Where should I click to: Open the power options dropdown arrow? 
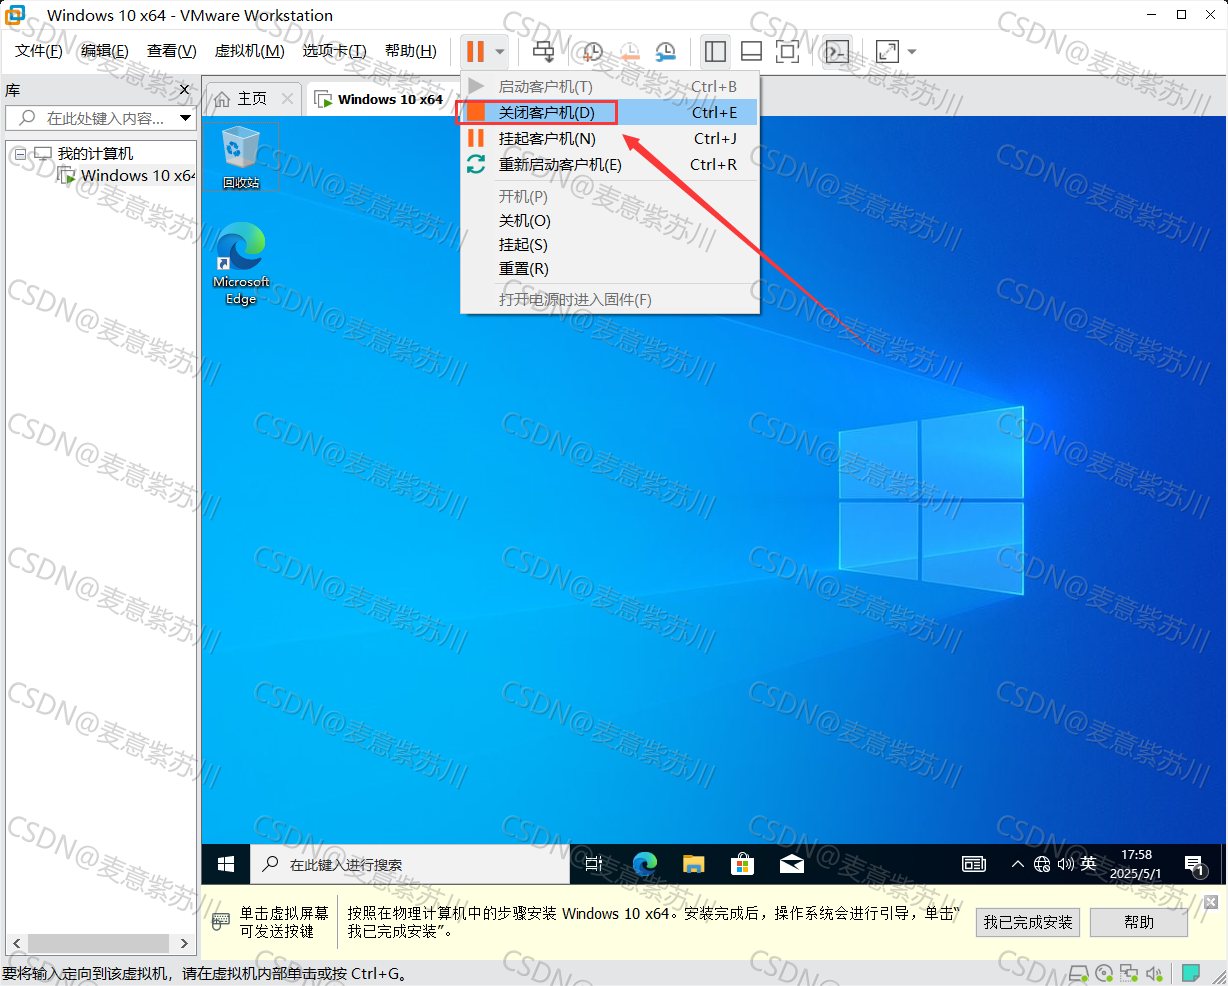[500, 52]
